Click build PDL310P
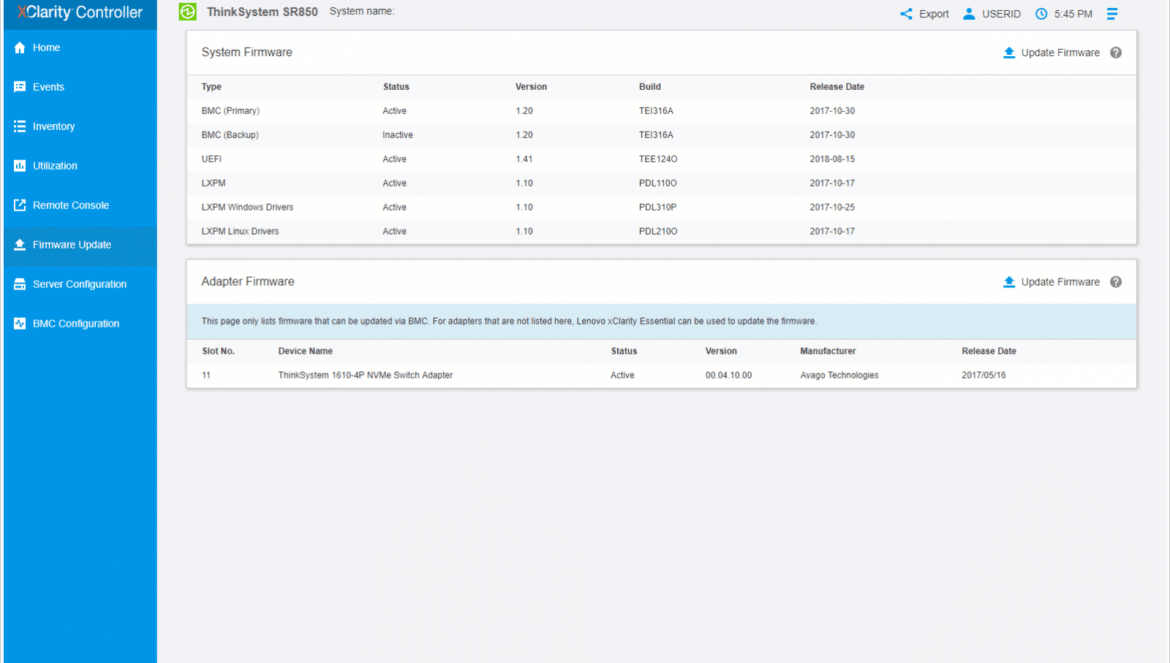1170x663 pixels. (657, 207)
